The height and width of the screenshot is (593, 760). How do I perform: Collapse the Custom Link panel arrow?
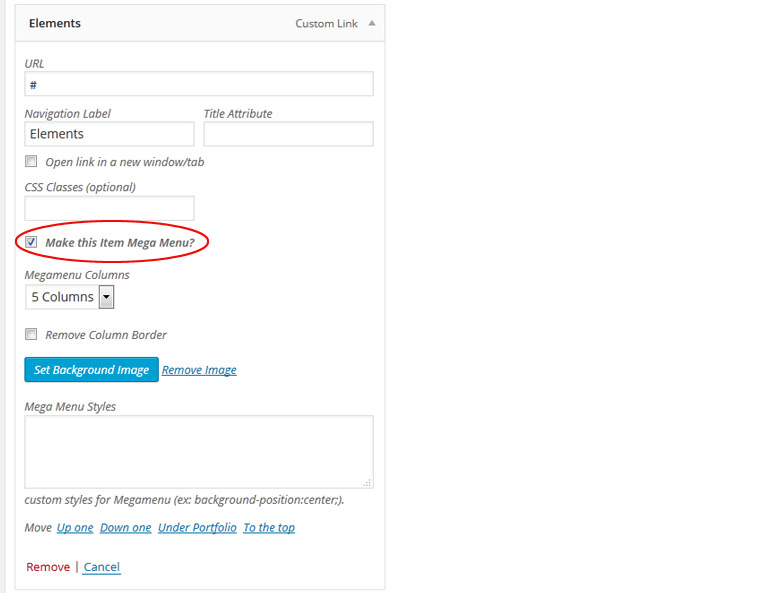(372, 23)
